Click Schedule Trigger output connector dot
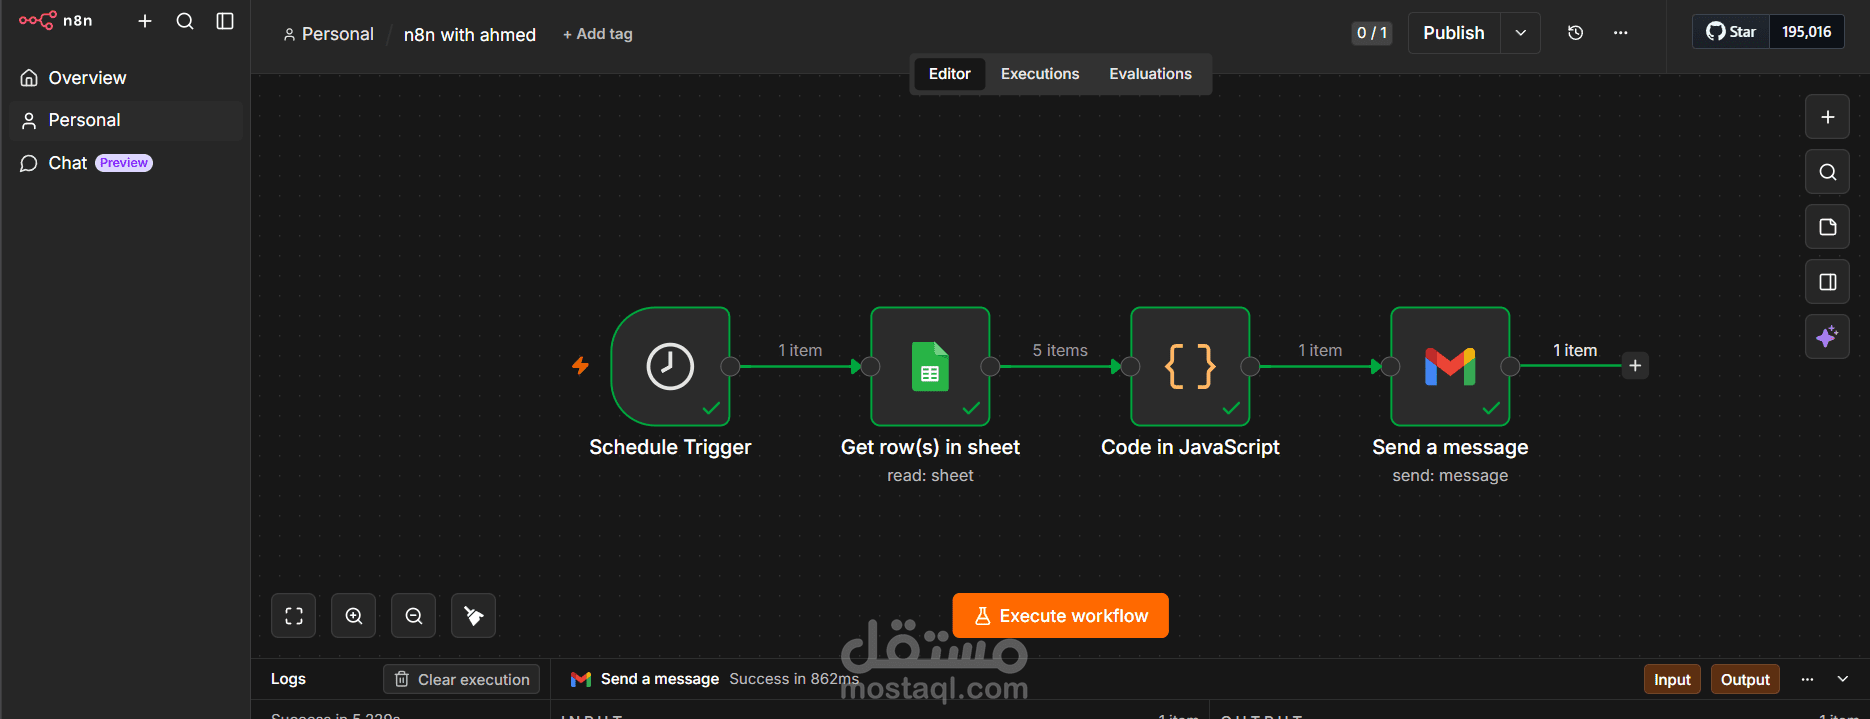Viewport: 1870px width, 719px height. (x=730, y=366)
